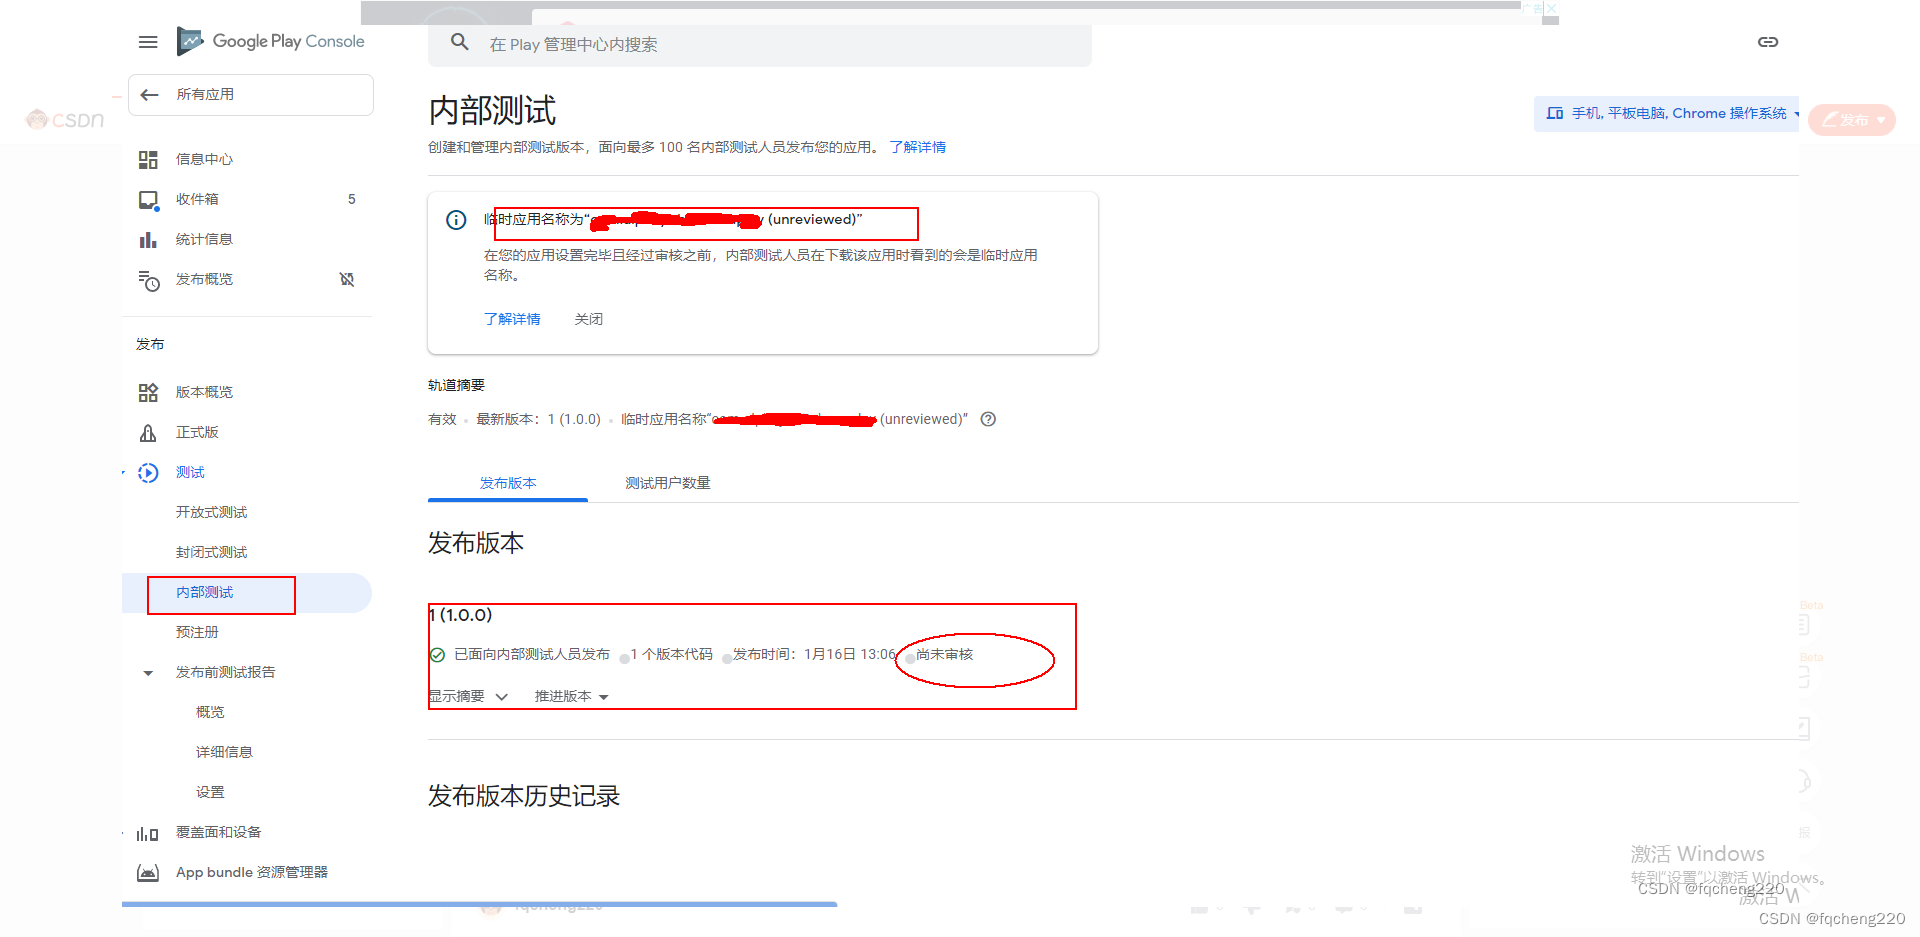Viewport: 1920px width, 937px height.
Task: Switch to the 测试用户数量 tab
Action: [x=666, y=482]
